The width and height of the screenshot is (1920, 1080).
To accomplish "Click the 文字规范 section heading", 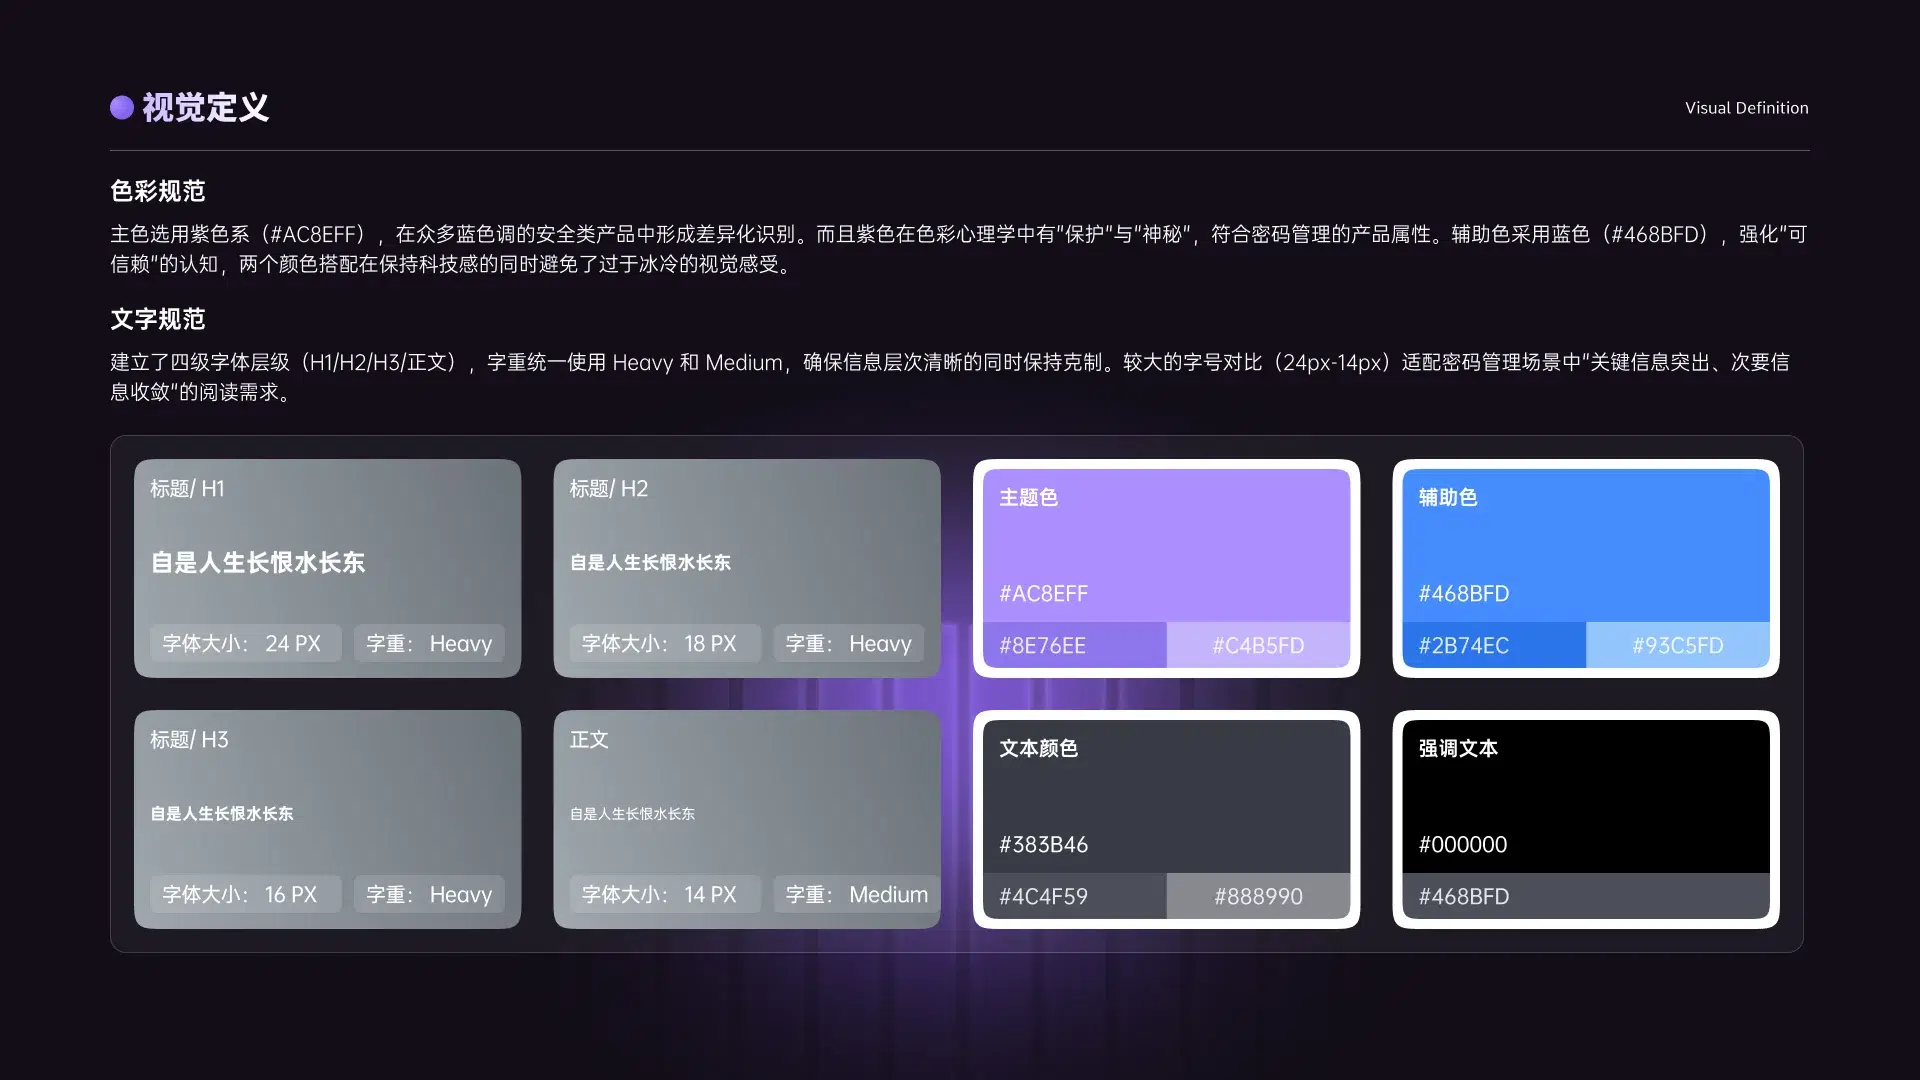I will (x=158, y=320).
